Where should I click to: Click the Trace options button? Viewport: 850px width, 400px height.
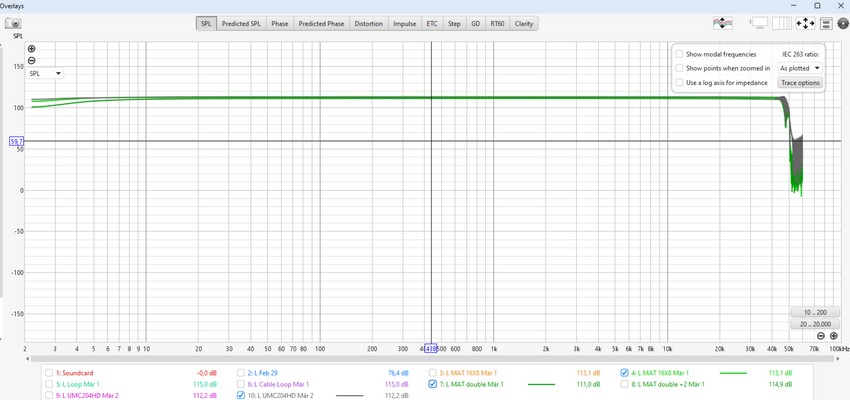tap(800, 82)
